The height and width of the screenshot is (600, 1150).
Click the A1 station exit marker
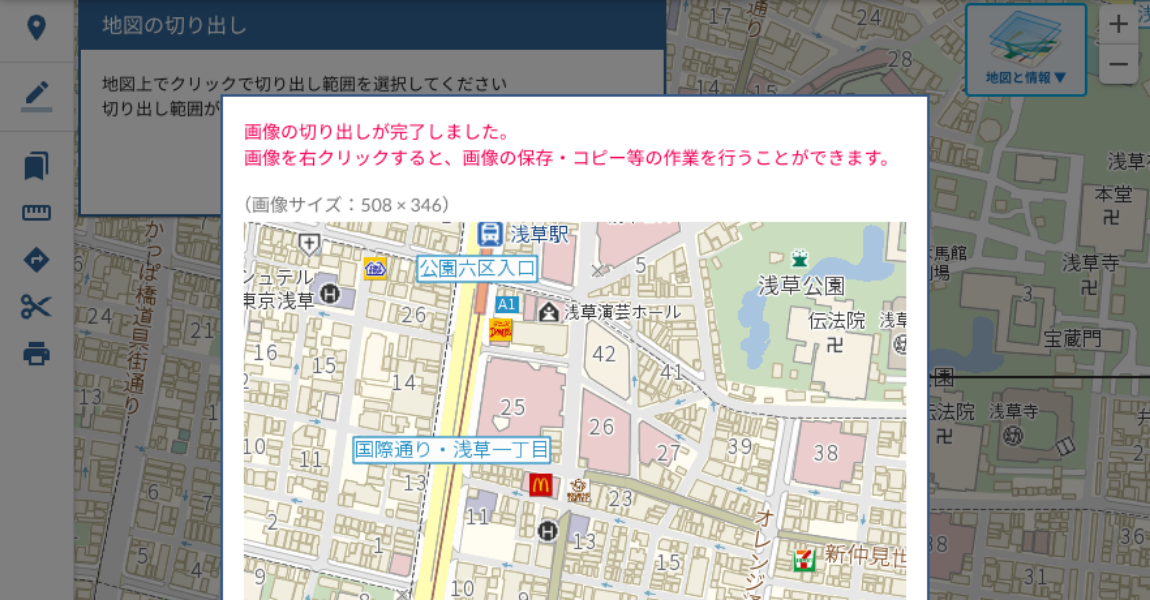pos(506,302)
